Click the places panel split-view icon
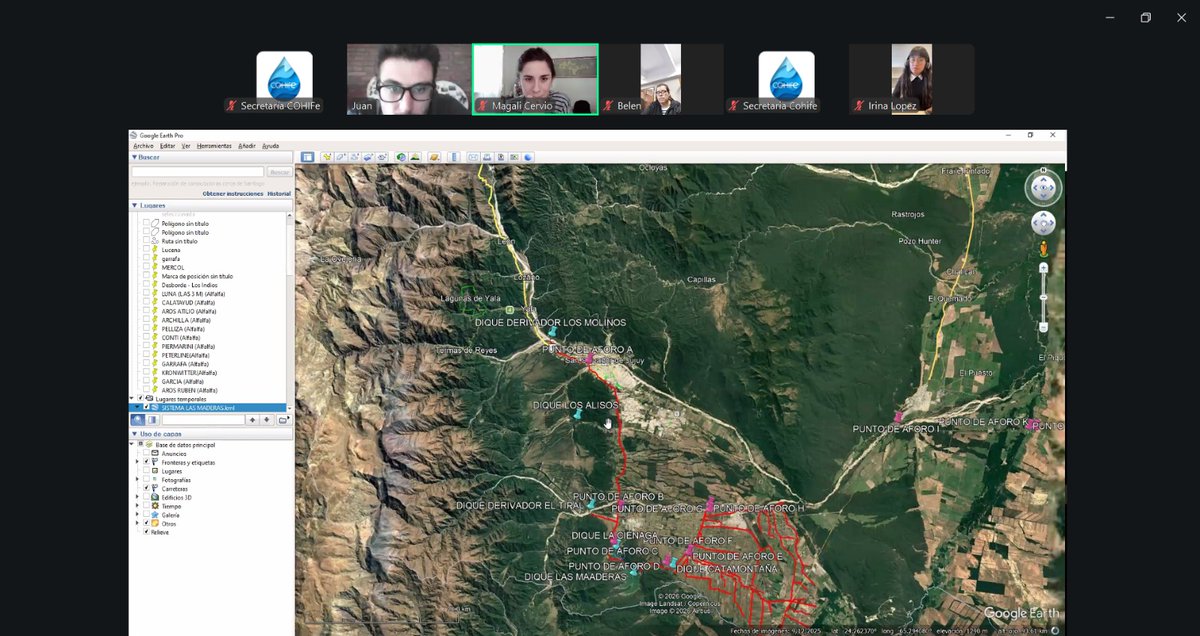The width and height of the screenshot is (1200, 636). coord(152,420)
